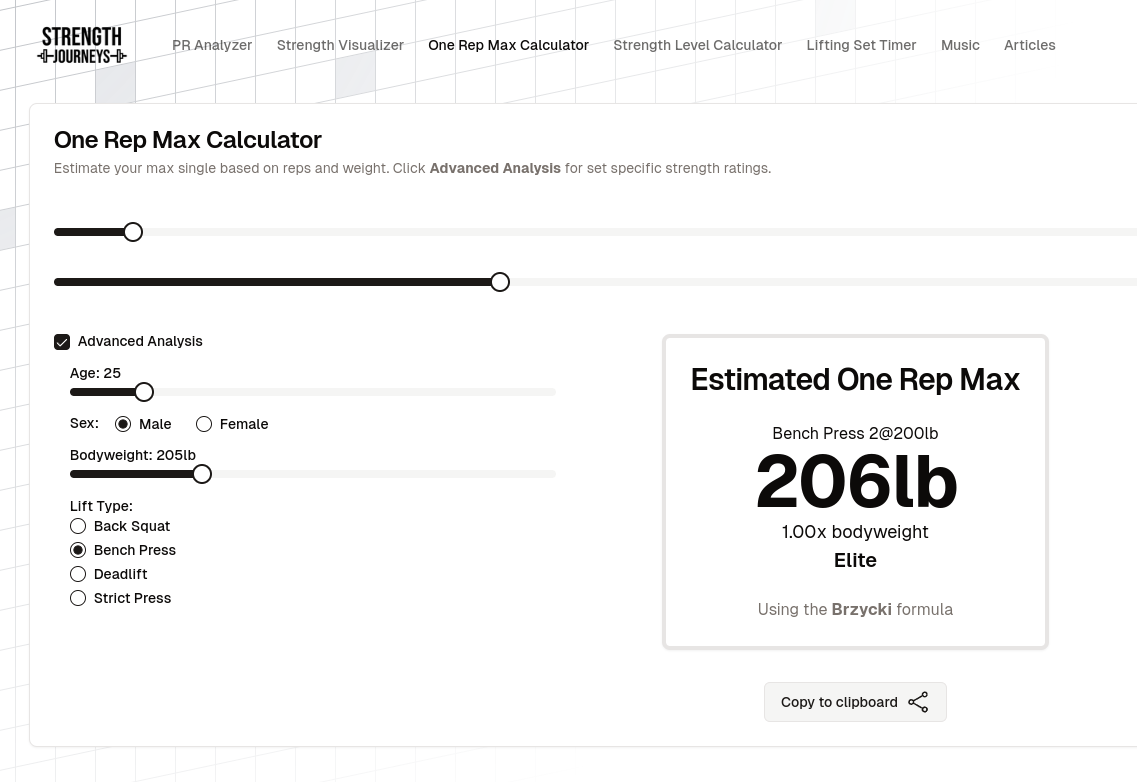The height and width of the screenshot is (782, 1137).
Task: Open the Articles page
Action: (1029, 45)
